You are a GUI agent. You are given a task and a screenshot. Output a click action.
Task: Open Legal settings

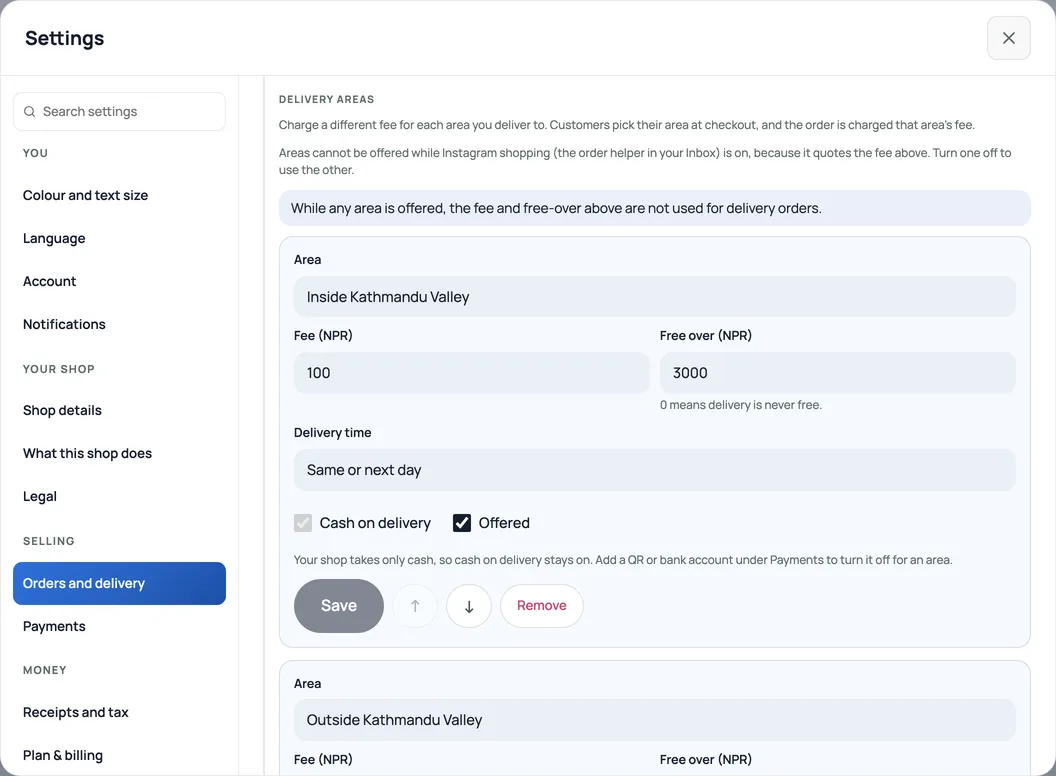pyautogui.click(x=119, y=496)
